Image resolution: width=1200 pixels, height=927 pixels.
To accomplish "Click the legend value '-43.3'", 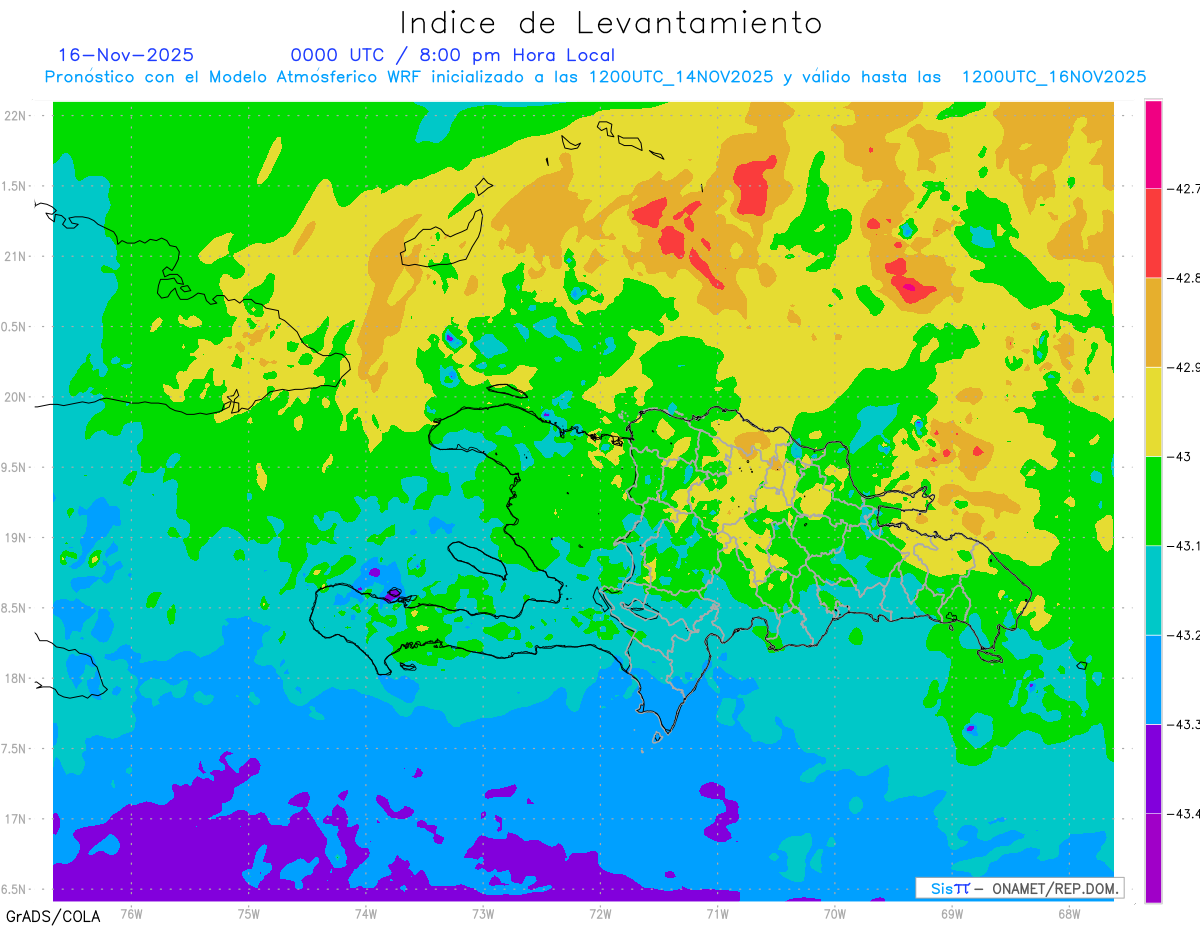I will pos(1183,724).
